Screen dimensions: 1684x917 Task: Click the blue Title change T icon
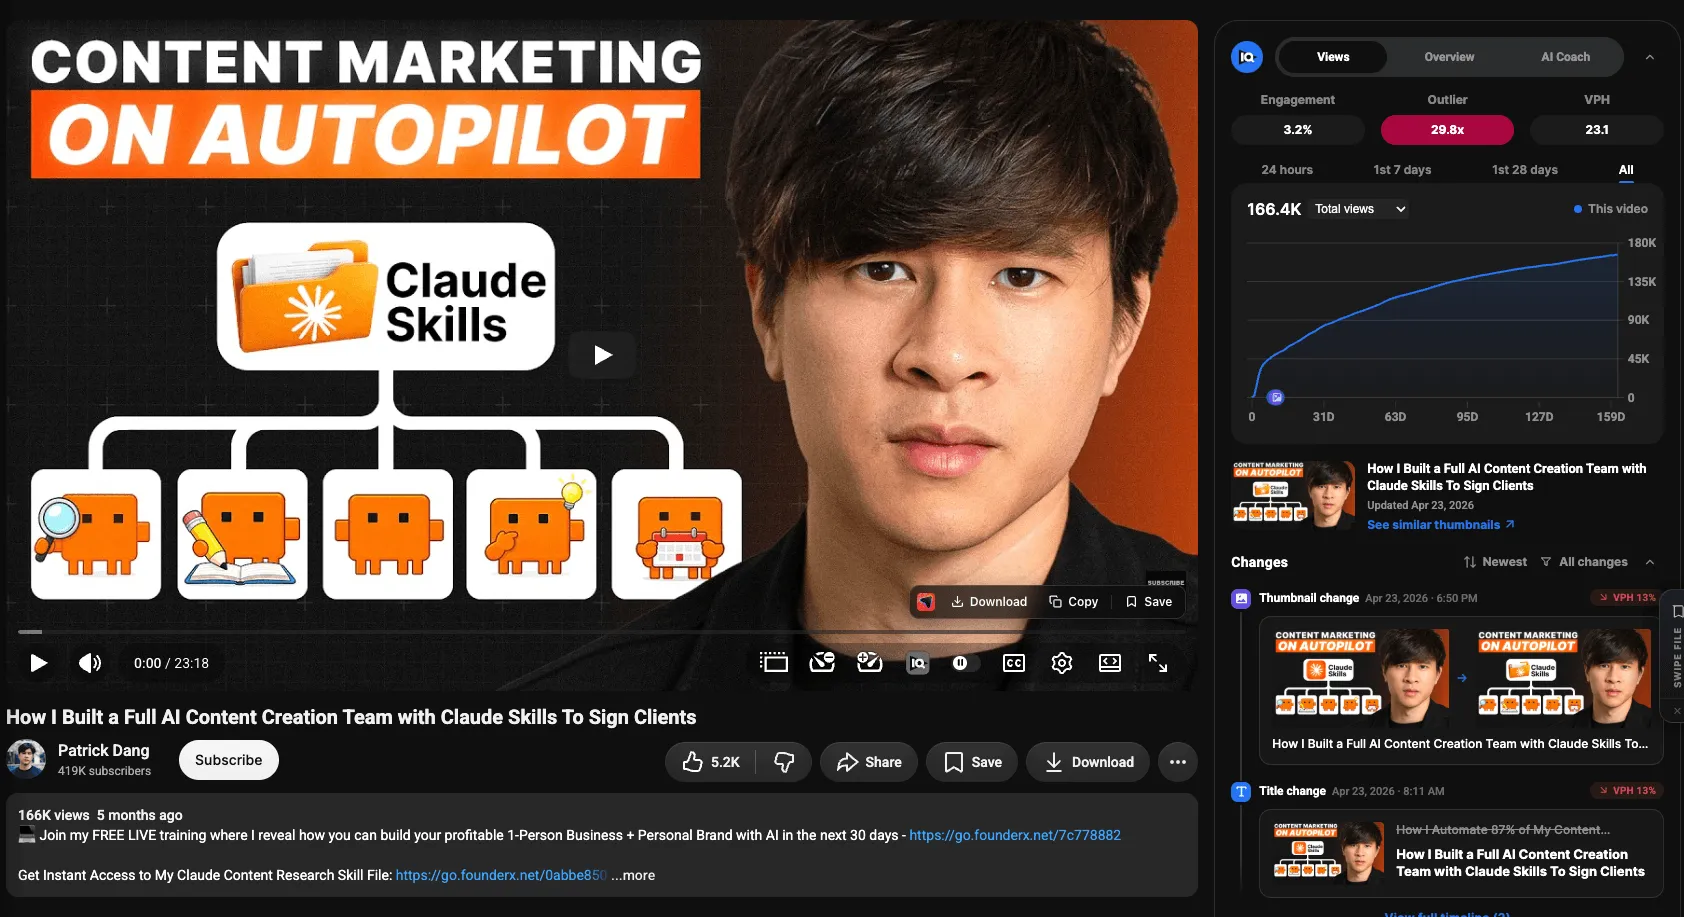(x=1241, y=791)
